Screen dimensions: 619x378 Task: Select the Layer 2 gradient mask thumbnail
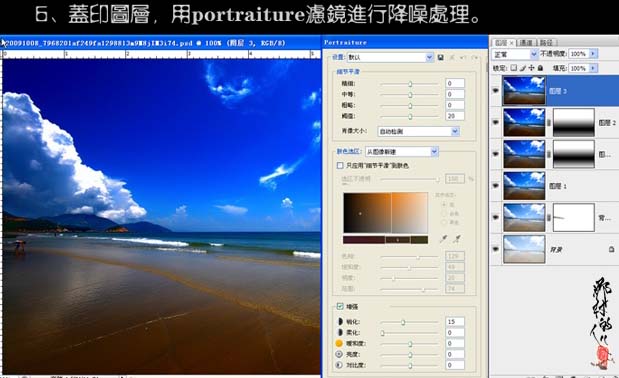(x=574, y=123)
